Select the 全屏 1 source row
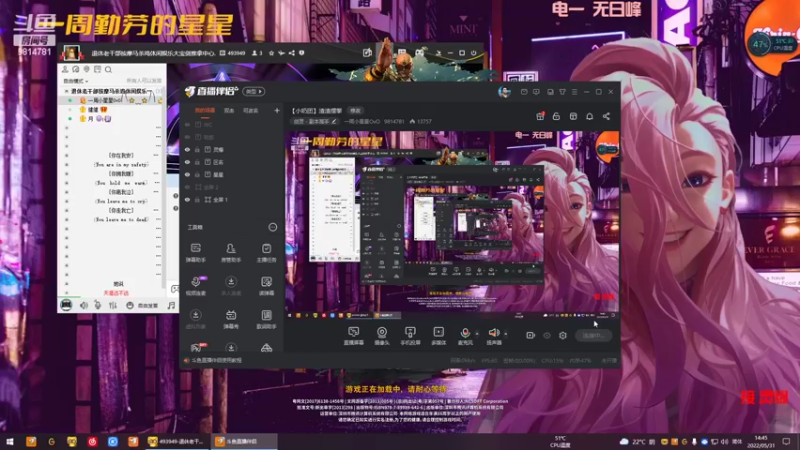800x450 pixels. pos(231,200)
